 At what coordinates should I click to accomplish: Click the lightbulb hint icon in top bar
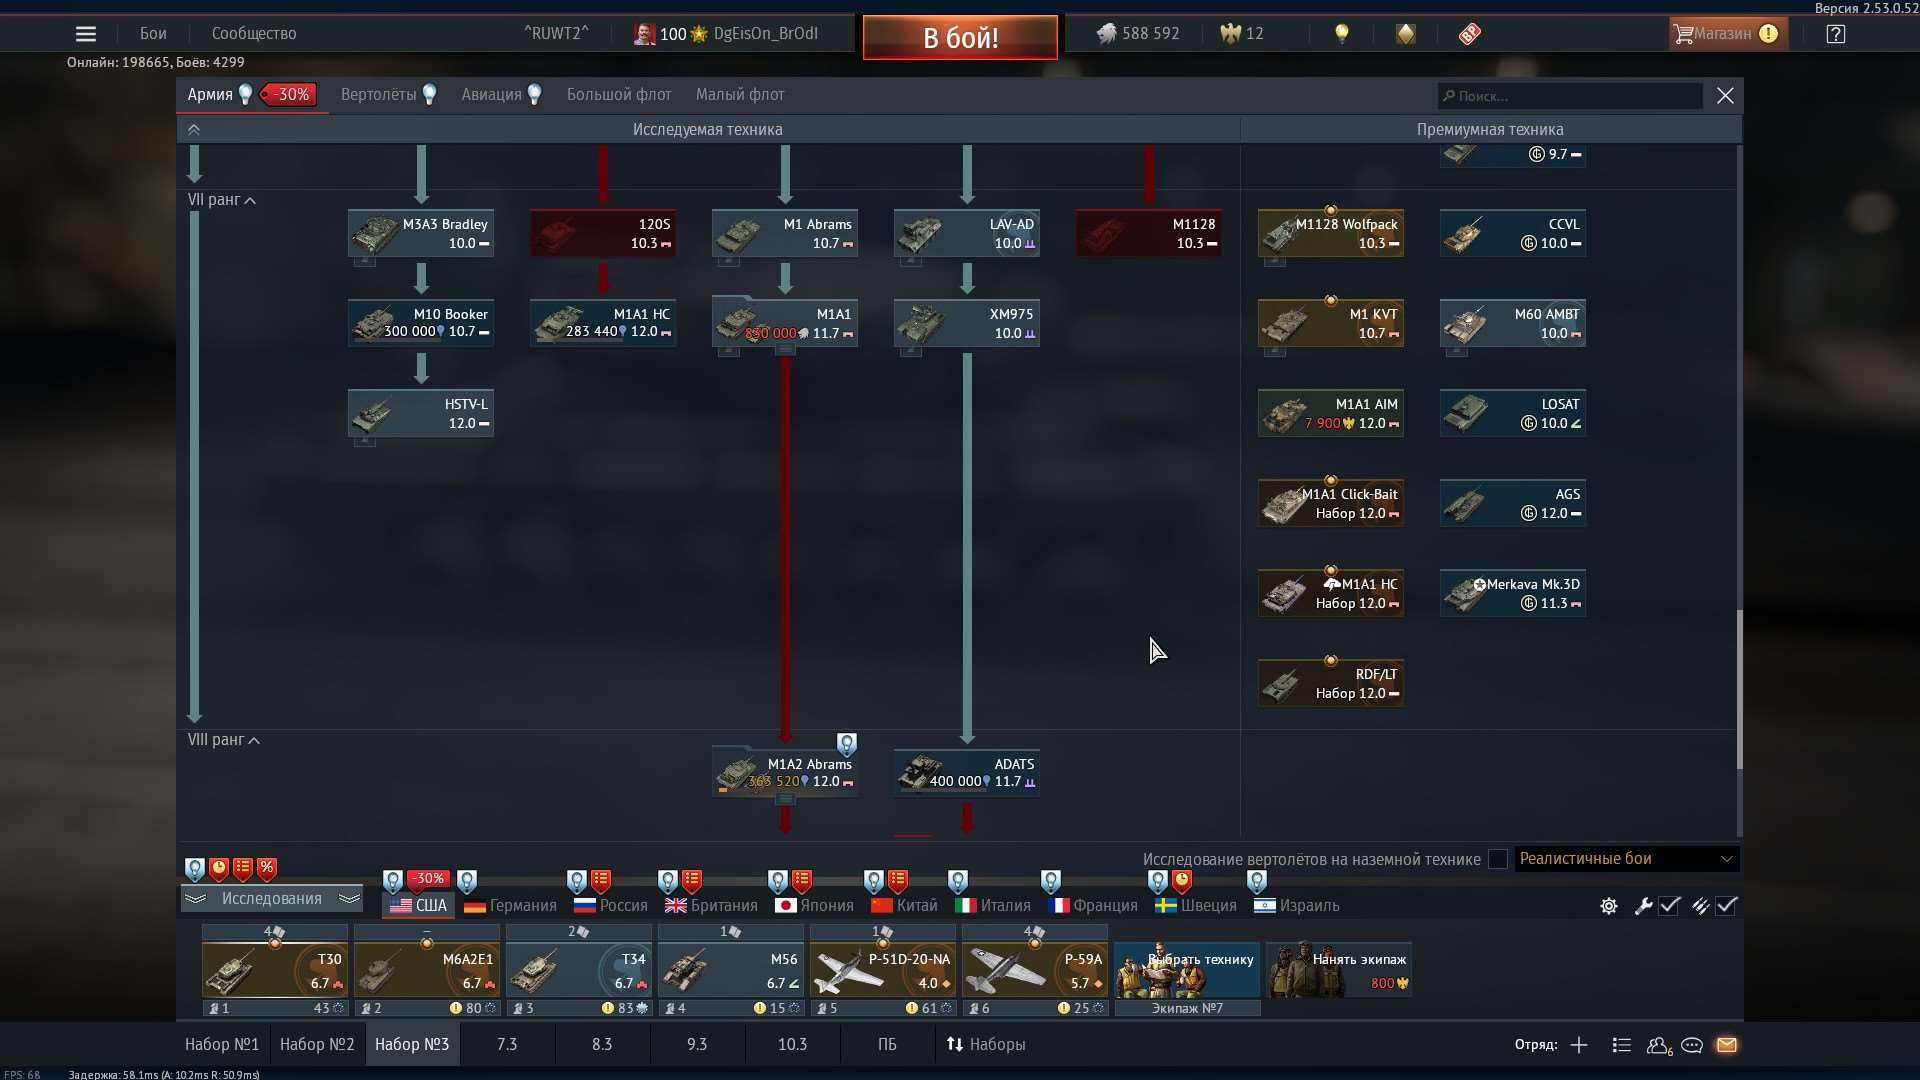(x=1341, y=33)
